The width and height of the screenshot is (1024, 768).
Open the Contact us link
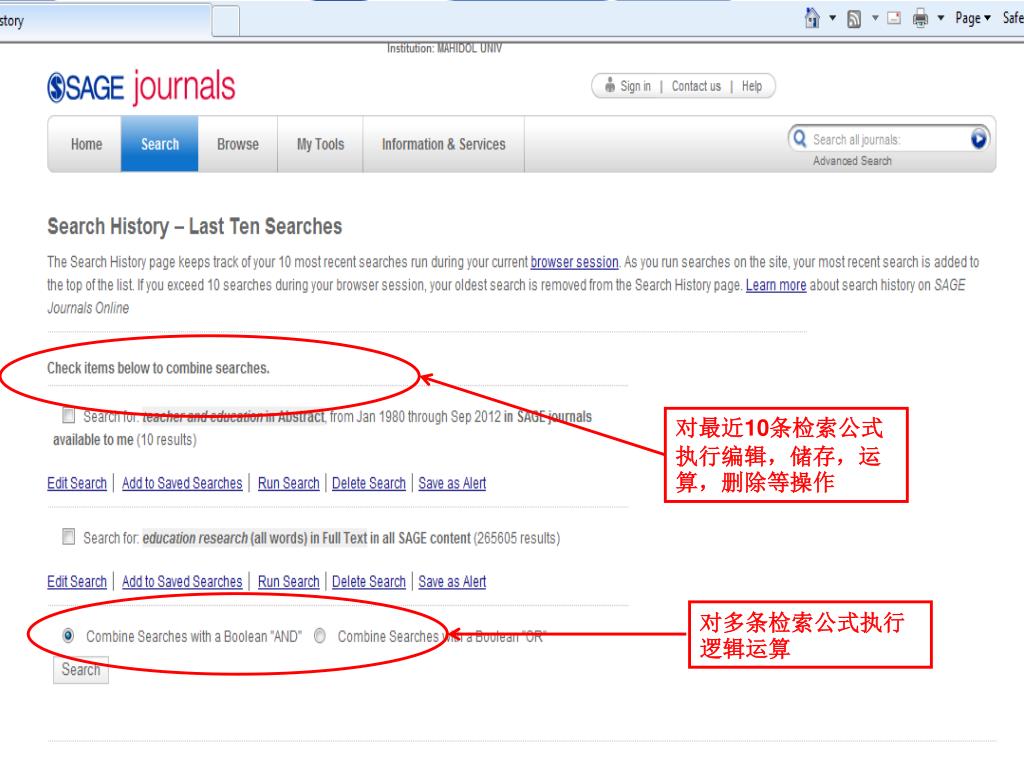[696, 86]
